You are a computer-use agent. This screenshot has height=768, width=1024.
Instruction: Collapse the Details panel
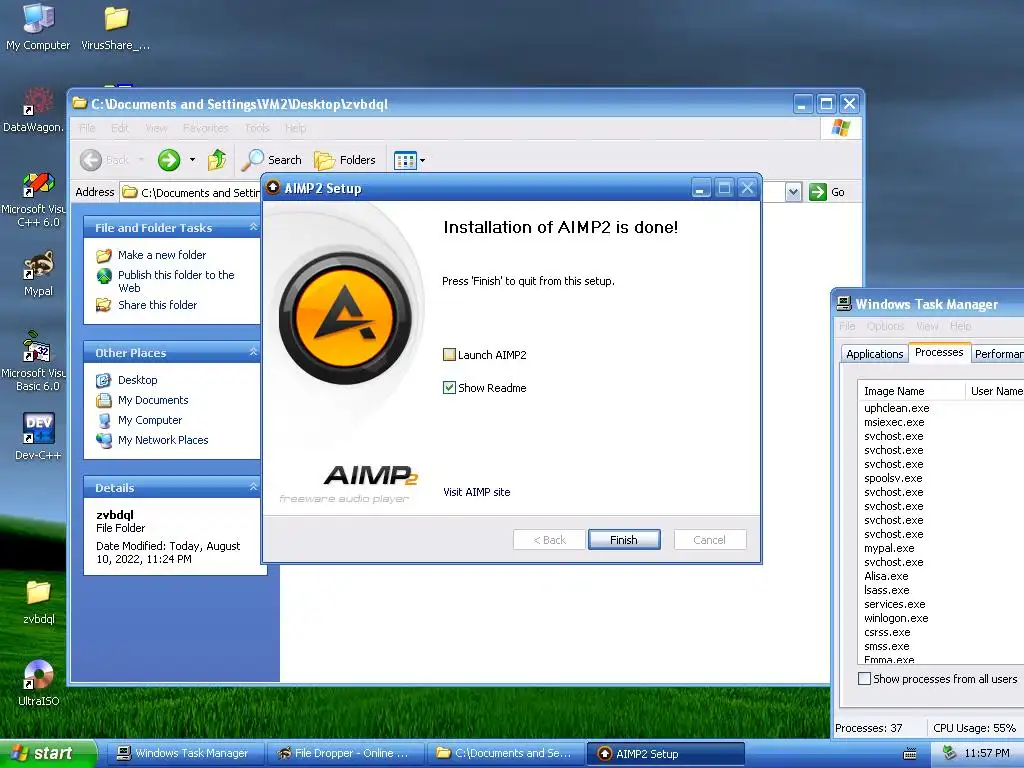pyautogui.click(x=253, y=487)
